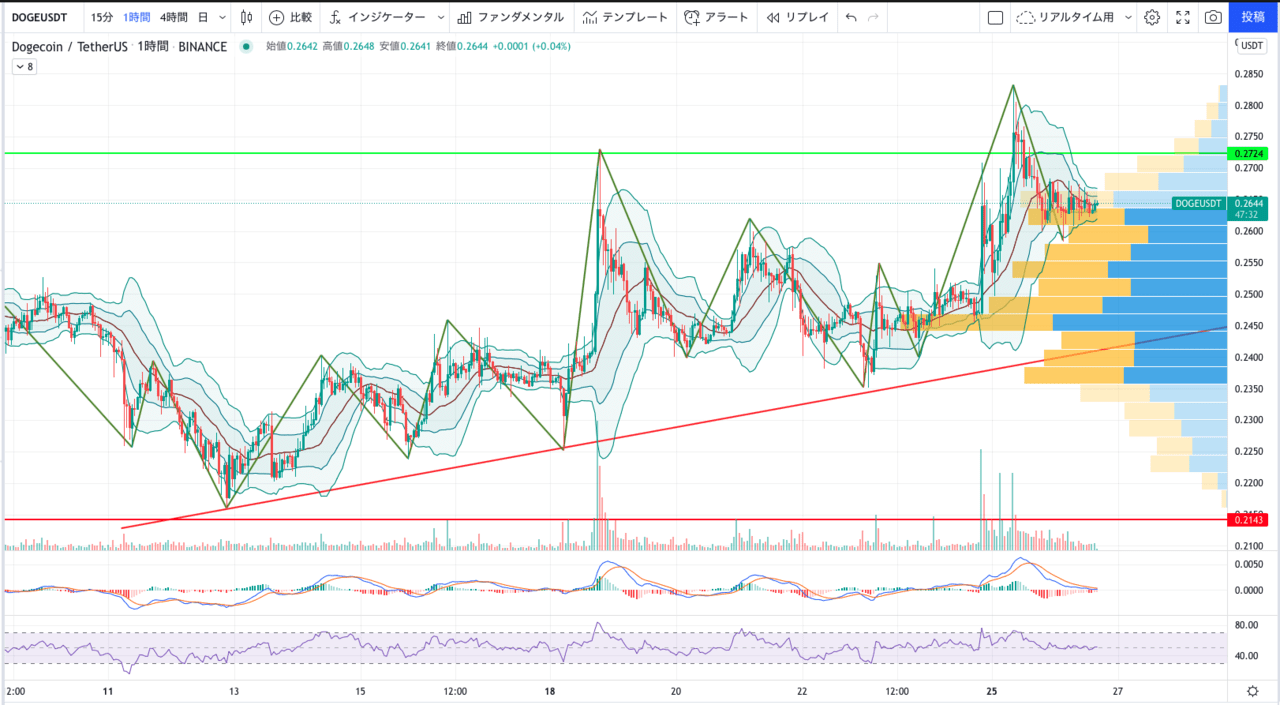
Task: Click the 13 date label on time axis
Action: coord(233,691)
